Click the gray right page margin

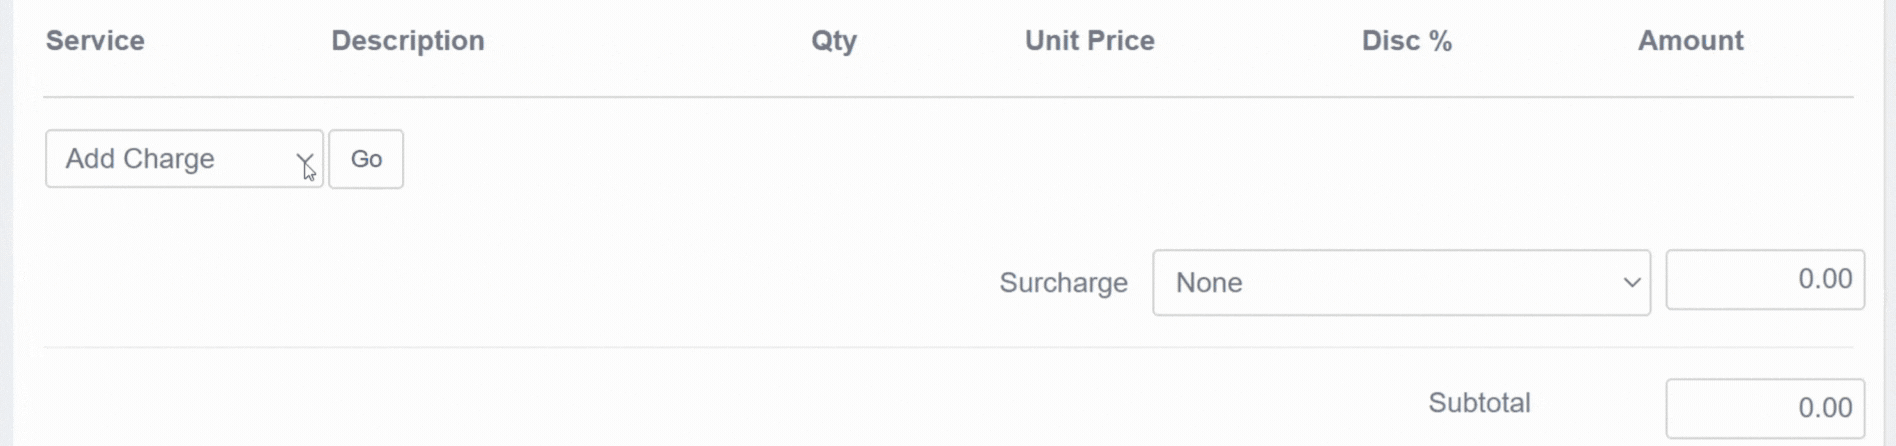(x=1888, y=223)
